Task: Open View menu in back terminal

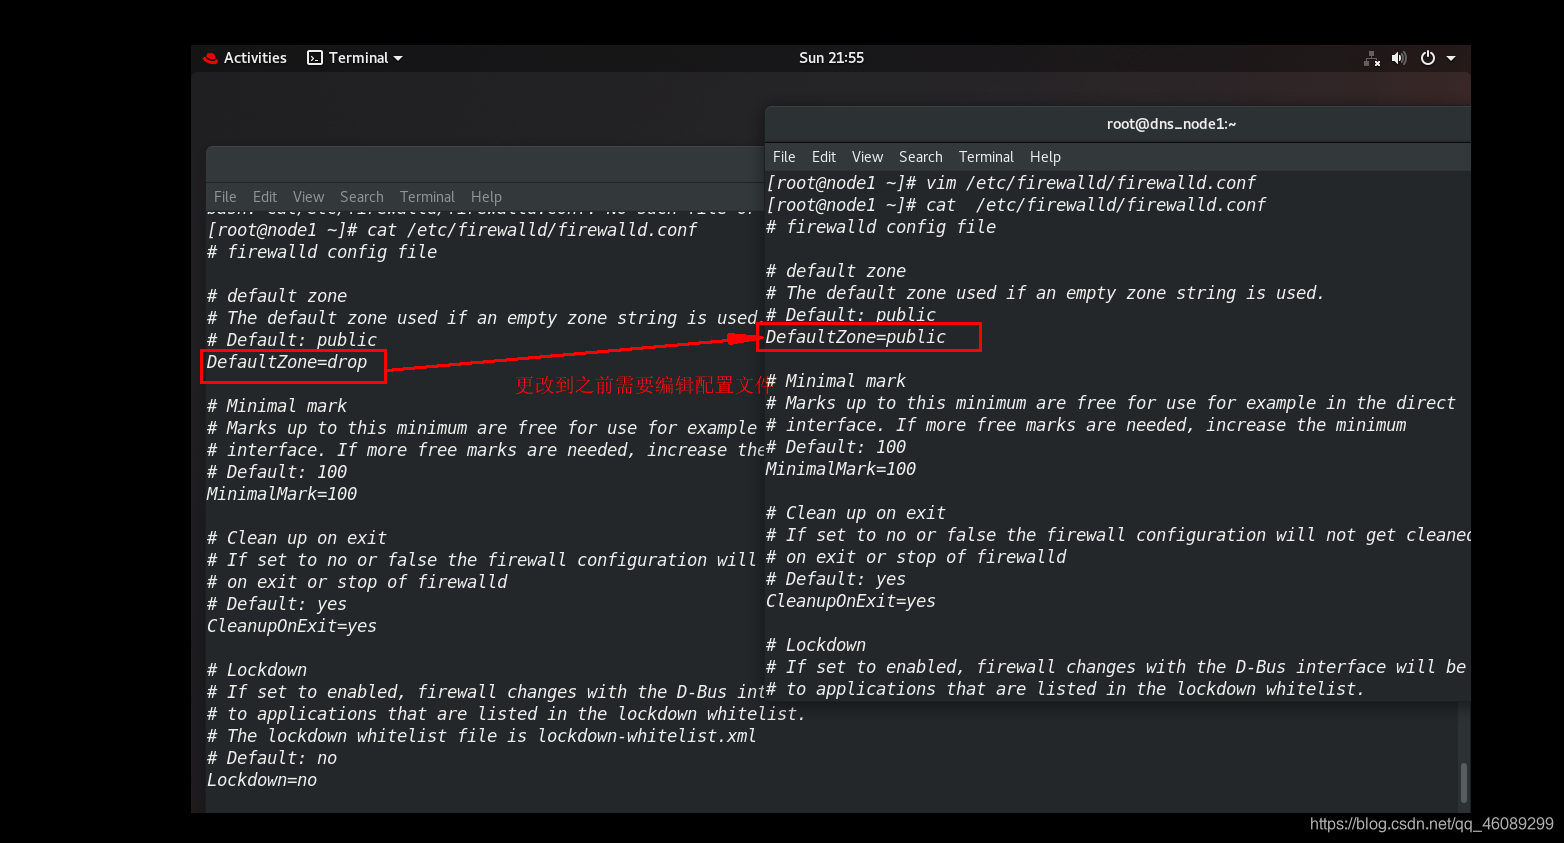Action: pos(308,197)
